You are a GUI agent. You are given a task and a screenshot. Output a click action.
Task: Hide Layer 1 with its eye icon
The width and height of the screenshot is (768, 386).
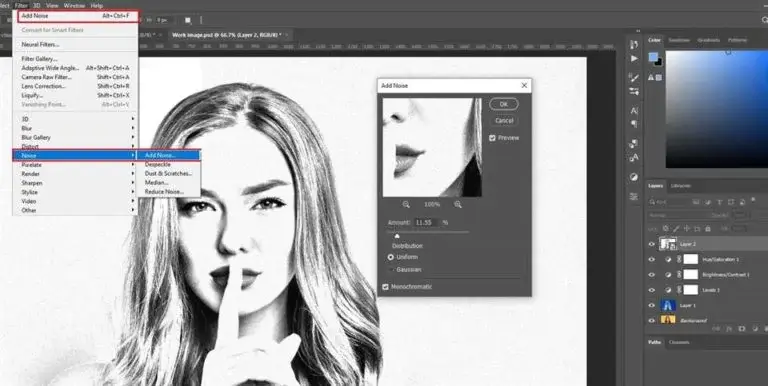651,305
